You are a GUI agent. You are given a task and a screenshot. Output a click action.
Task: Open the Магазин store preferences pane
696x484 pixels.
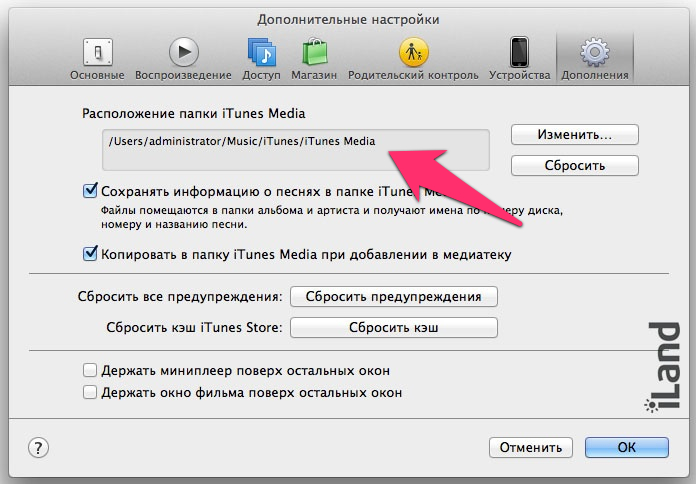pos(314,60)
